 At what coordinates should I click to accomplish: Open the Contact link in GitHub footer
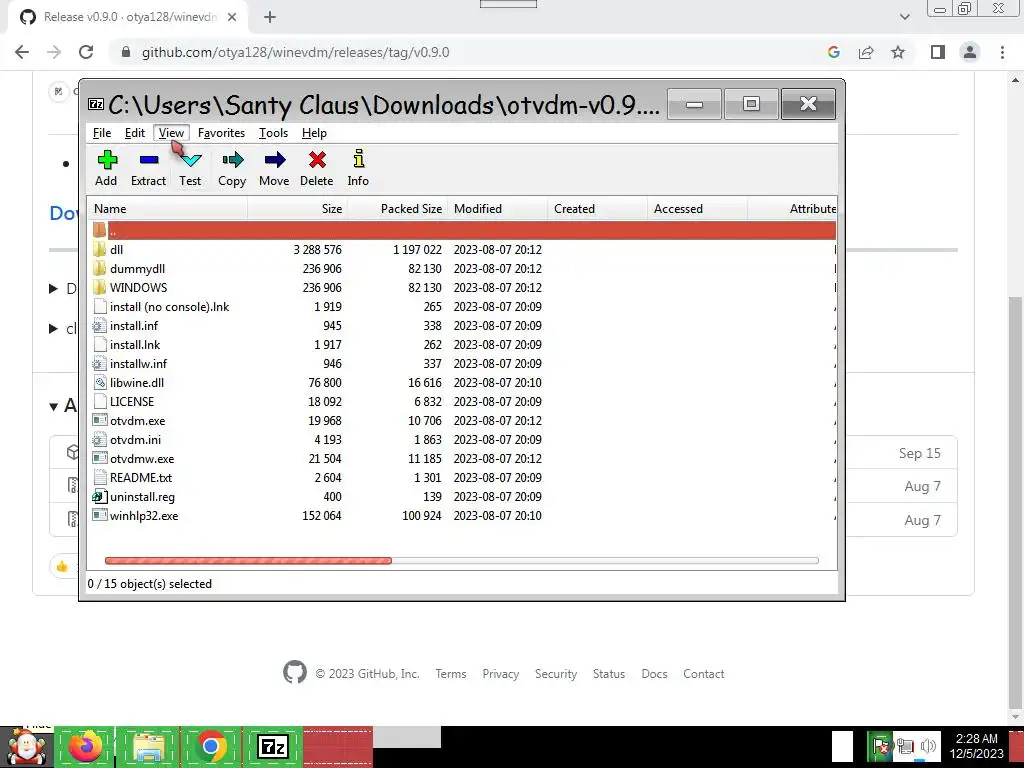703,673
